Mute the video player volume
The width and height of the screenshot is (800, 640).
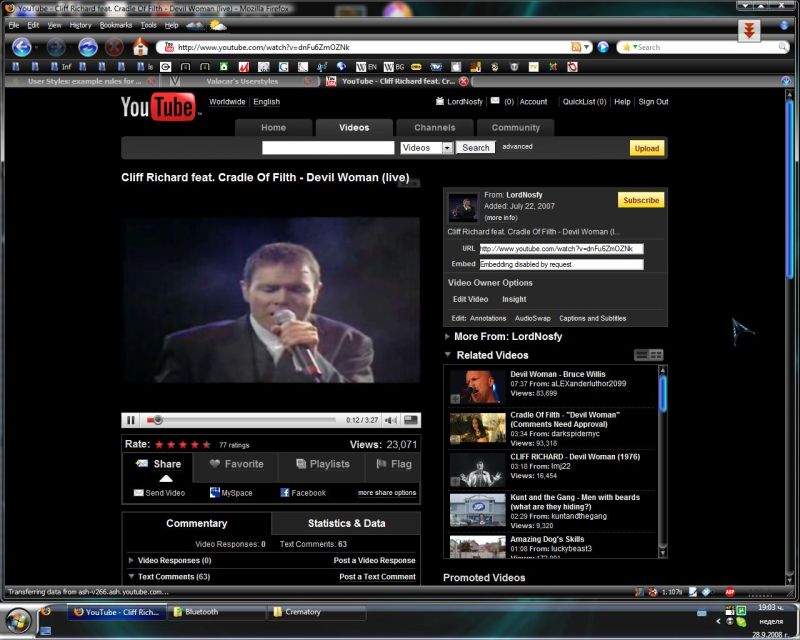click(392, 420)
